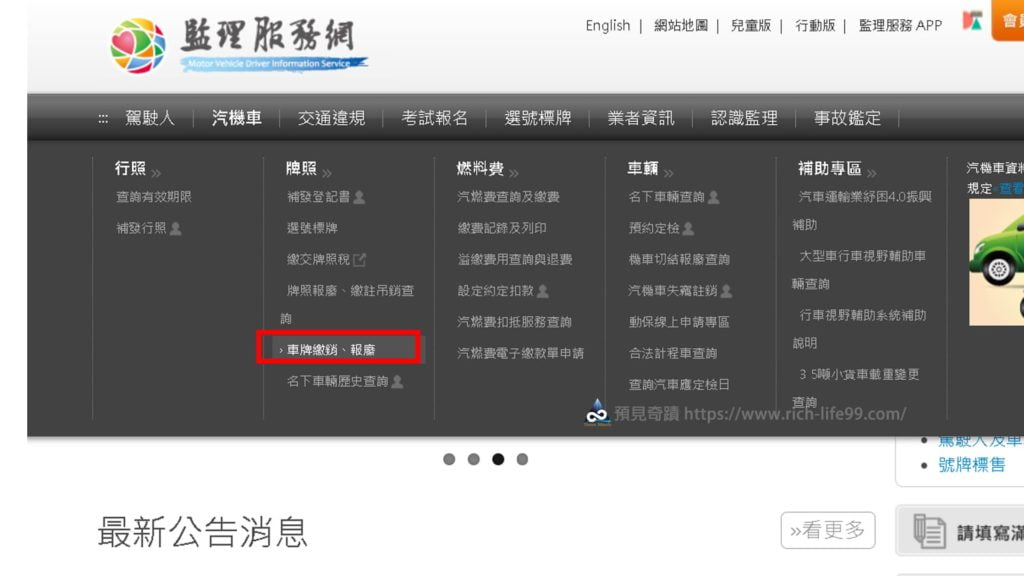Click the person icon next to 補發行照
1024x576 pixels.
176,229
